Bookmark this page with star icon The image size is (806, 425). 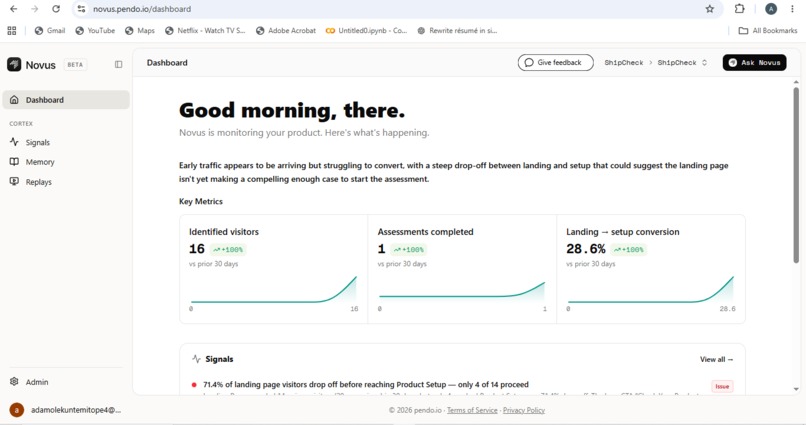(x=710, y=9)
